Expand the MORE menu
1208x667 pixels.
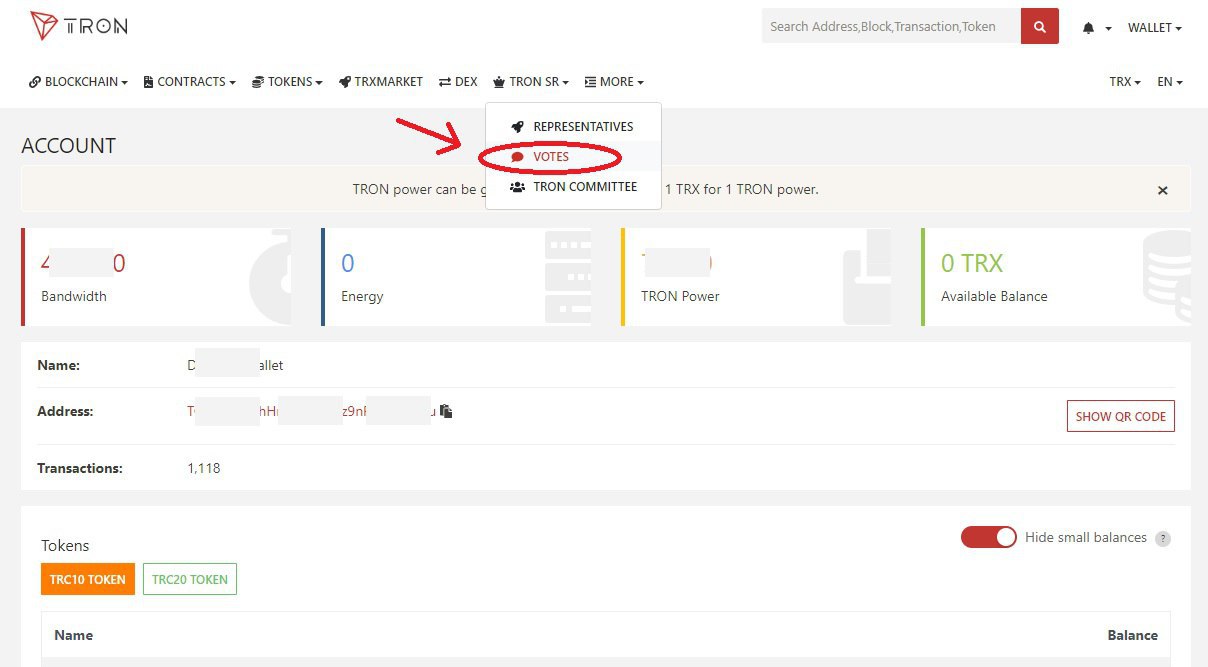614,82
